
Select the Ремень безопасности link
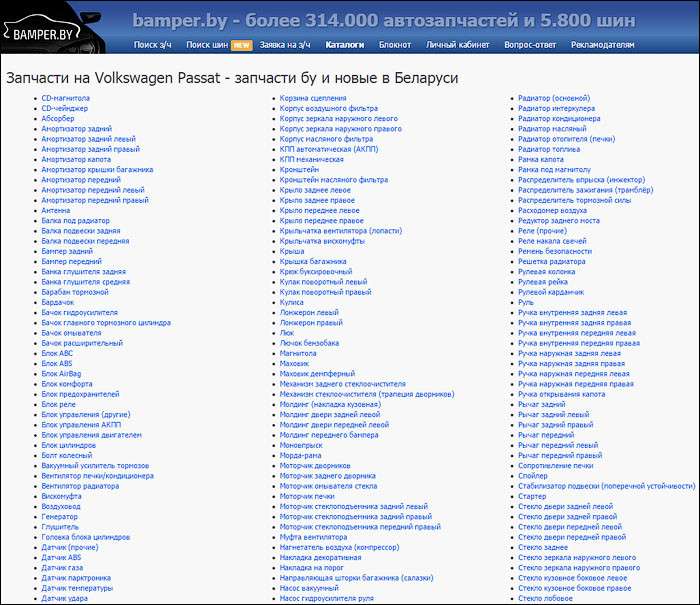(x=554, y=251)
